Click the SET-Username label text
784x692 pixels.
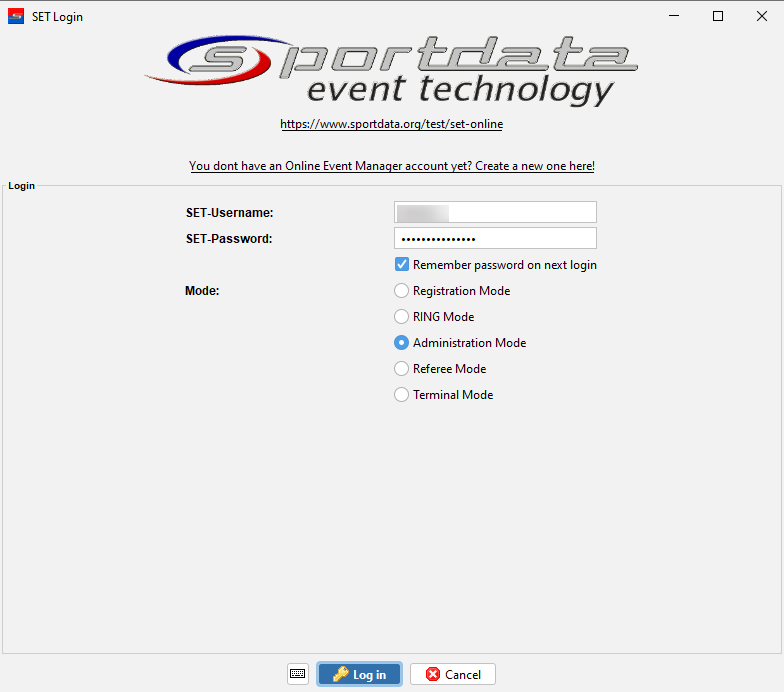[230, 212]
